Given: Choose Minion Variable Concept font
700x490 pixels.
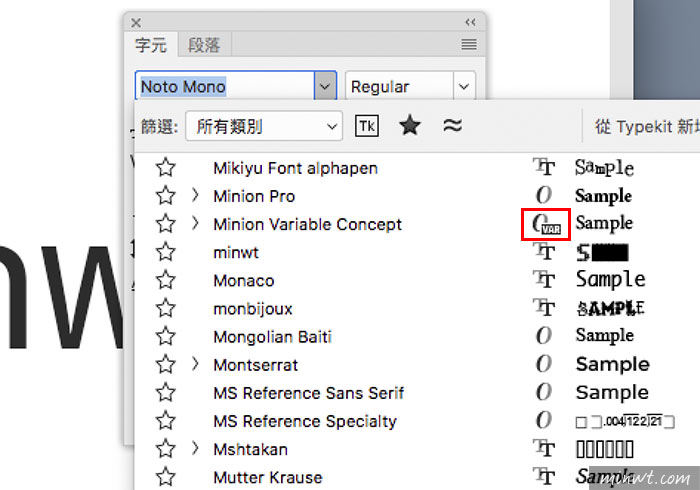Looking at the screenshot, I should tap(308, 224).
